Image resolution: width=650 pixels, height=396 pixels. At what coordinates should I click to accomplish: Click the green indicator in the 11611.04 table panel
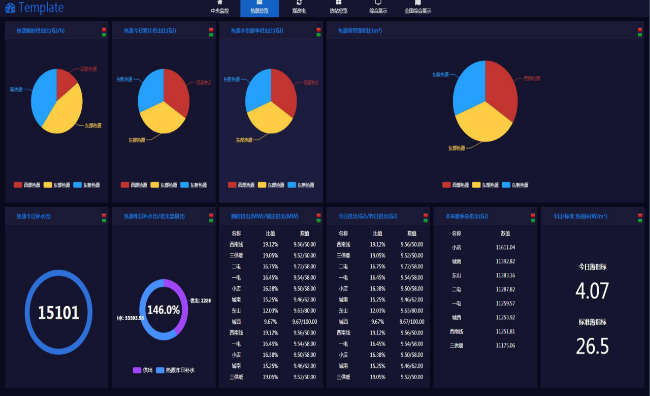533,220
